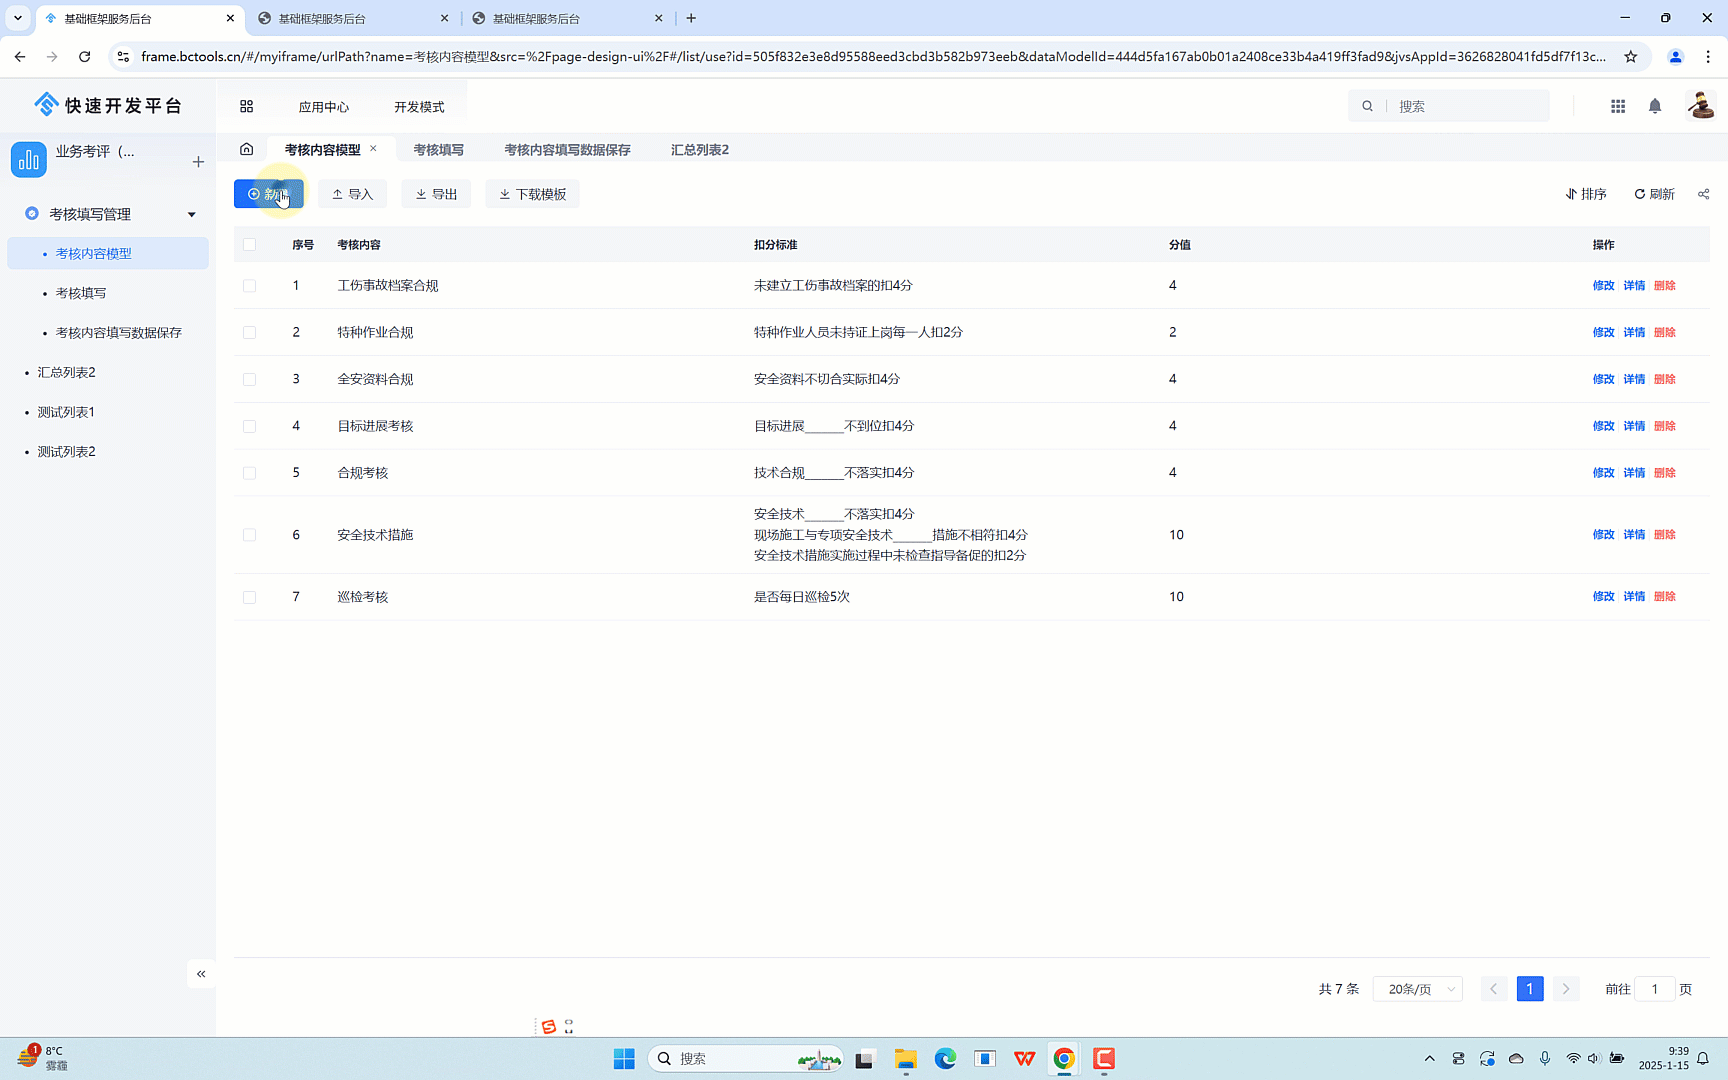Select 测试列表2 in the sidebar
The image size is (1728, 1080).
pyautogui.click(x=108, y=452)
